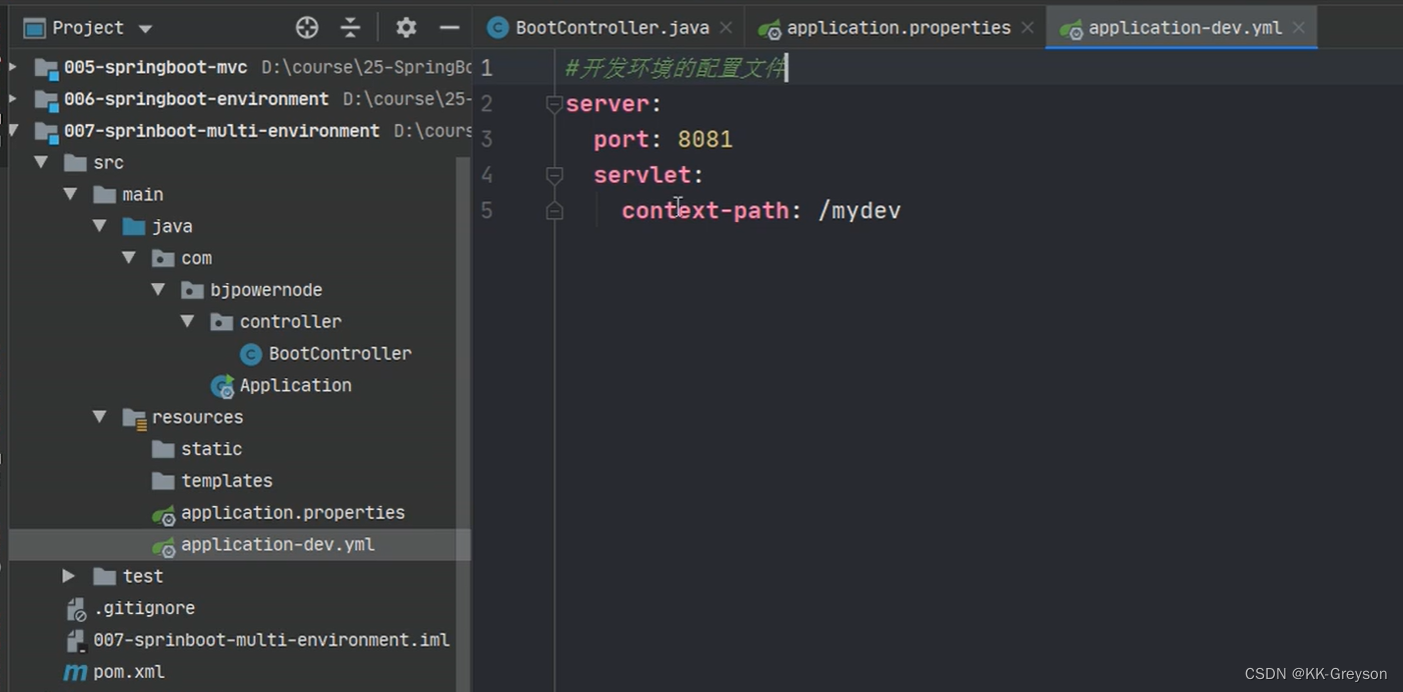Image resolution: width=1403 pixels, height=692 pixels.
Task: Select pom.xml in project tree
Action: (x=128, y=672)
